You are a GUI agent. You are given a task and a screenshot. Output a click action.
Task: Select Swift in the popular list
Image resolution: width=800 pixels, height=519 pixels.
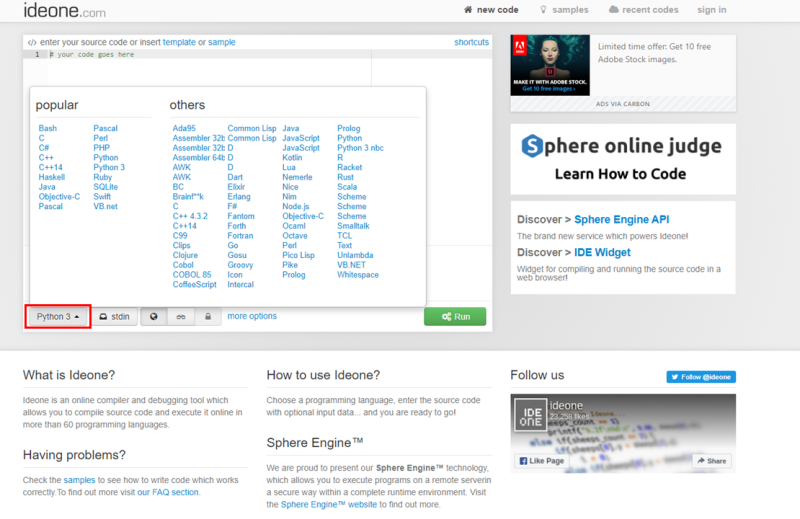(102, 196)
